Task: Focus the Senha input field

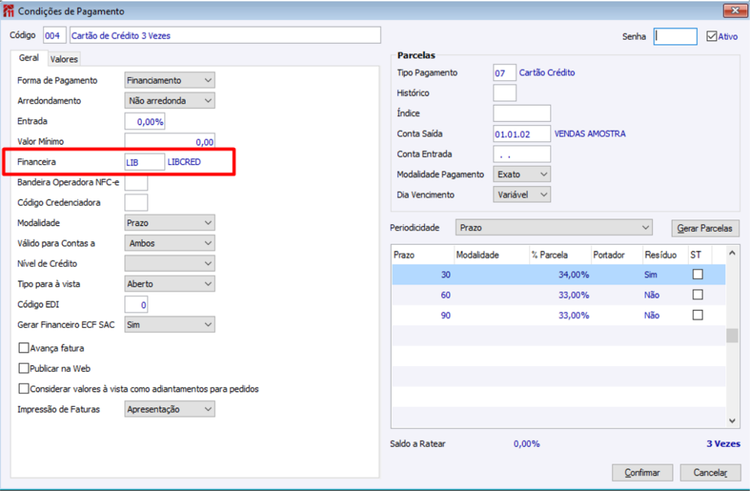Action: pos(675,36)
